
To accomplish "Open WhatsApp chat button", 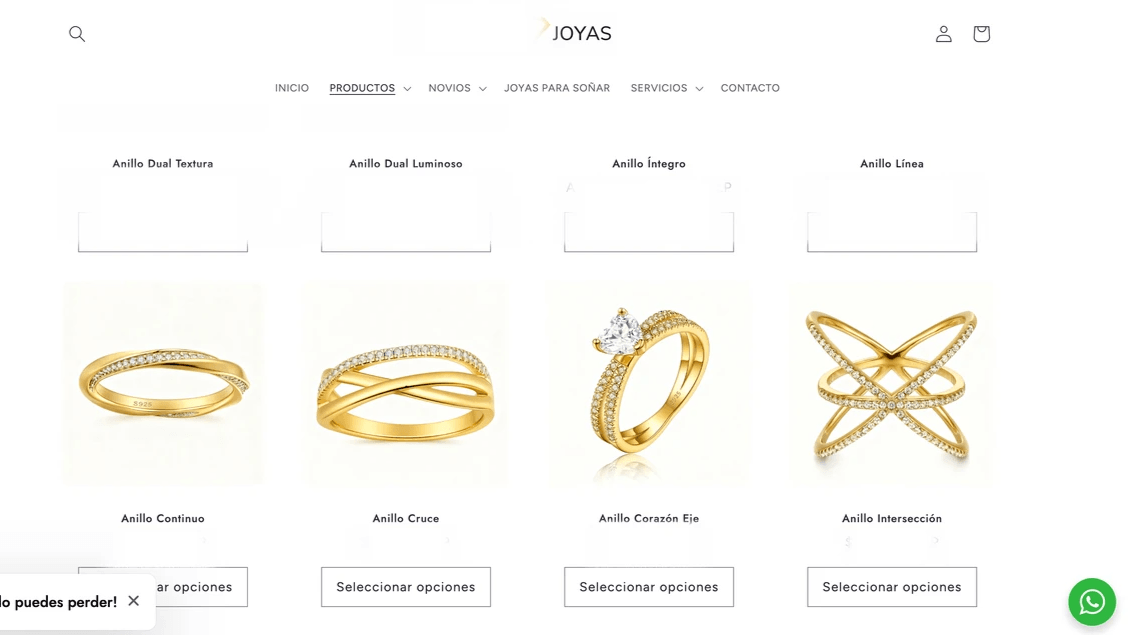I will 1091,601.
